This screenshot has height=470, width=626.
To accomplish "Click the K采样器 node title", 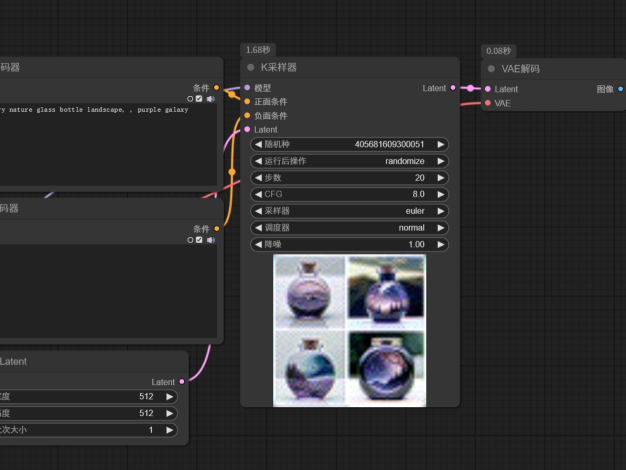I will pos(279,67).
